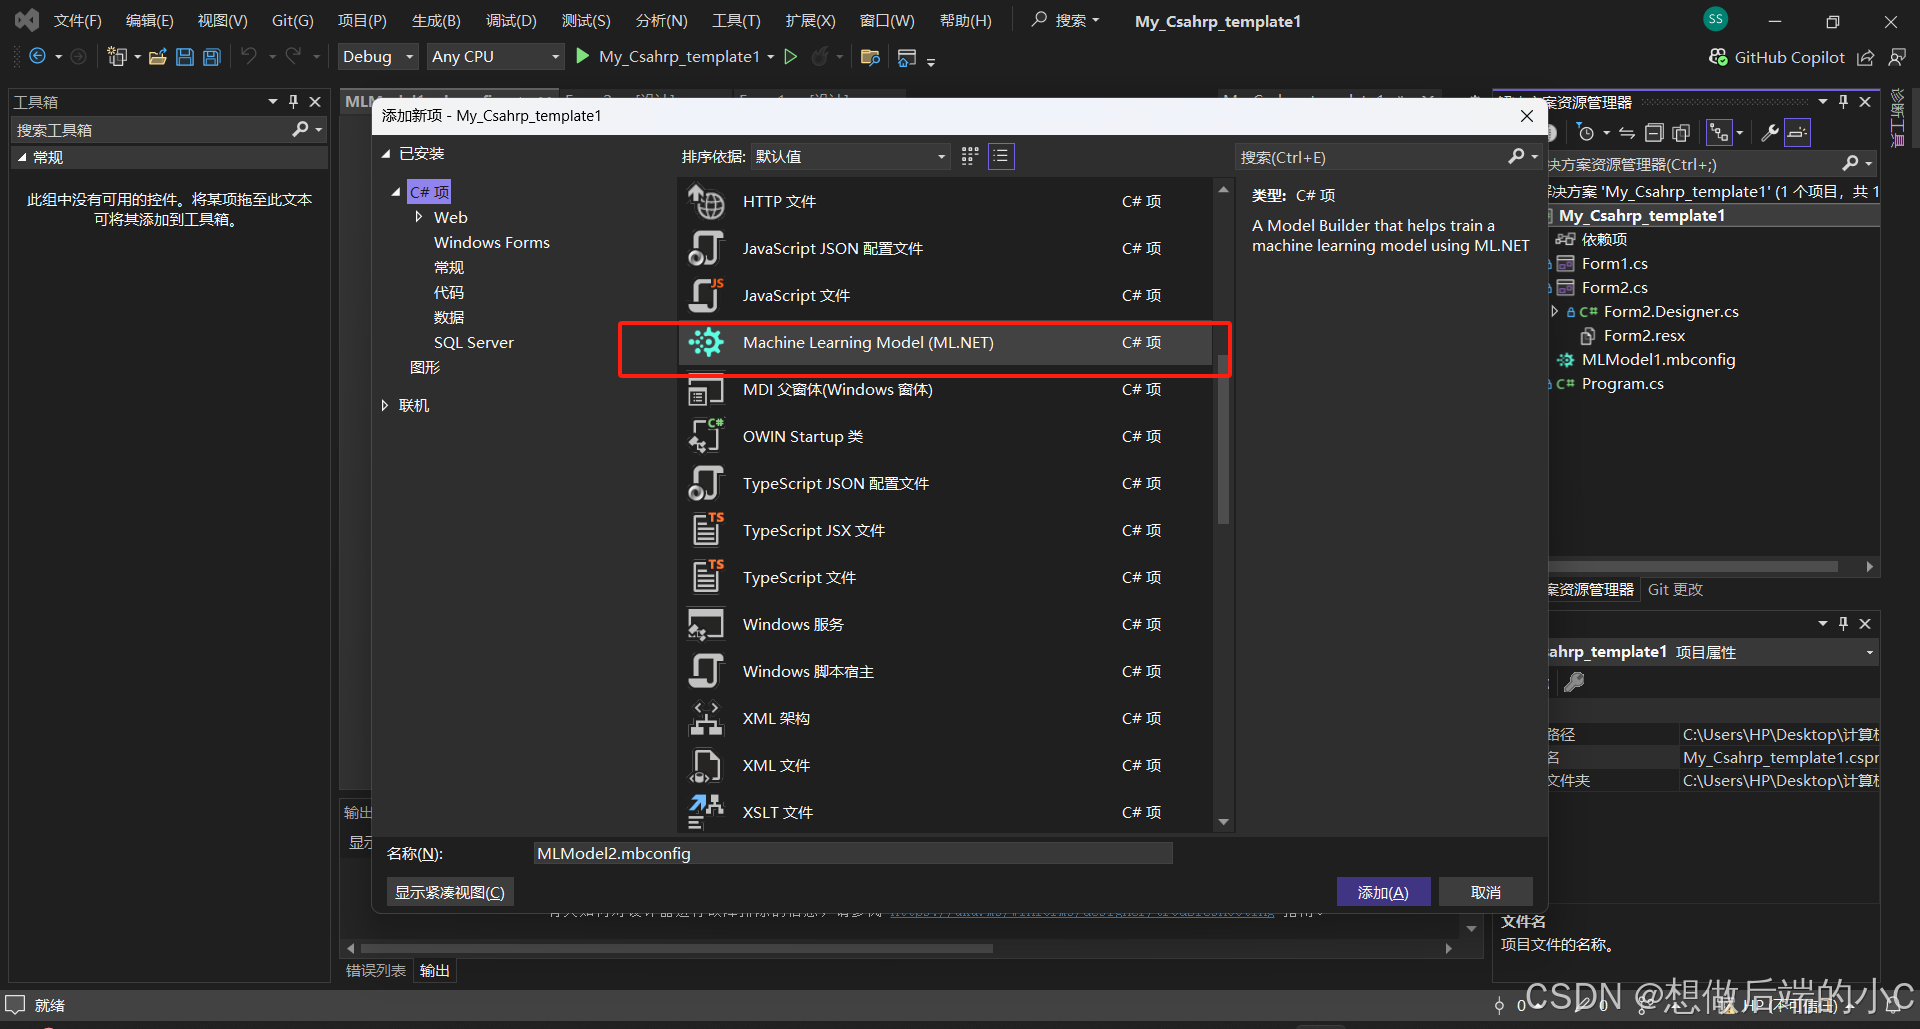This screenshot has height=1029, width=1920.
Task: Switch to the 错误列表 tab
Action: (375, 970)
